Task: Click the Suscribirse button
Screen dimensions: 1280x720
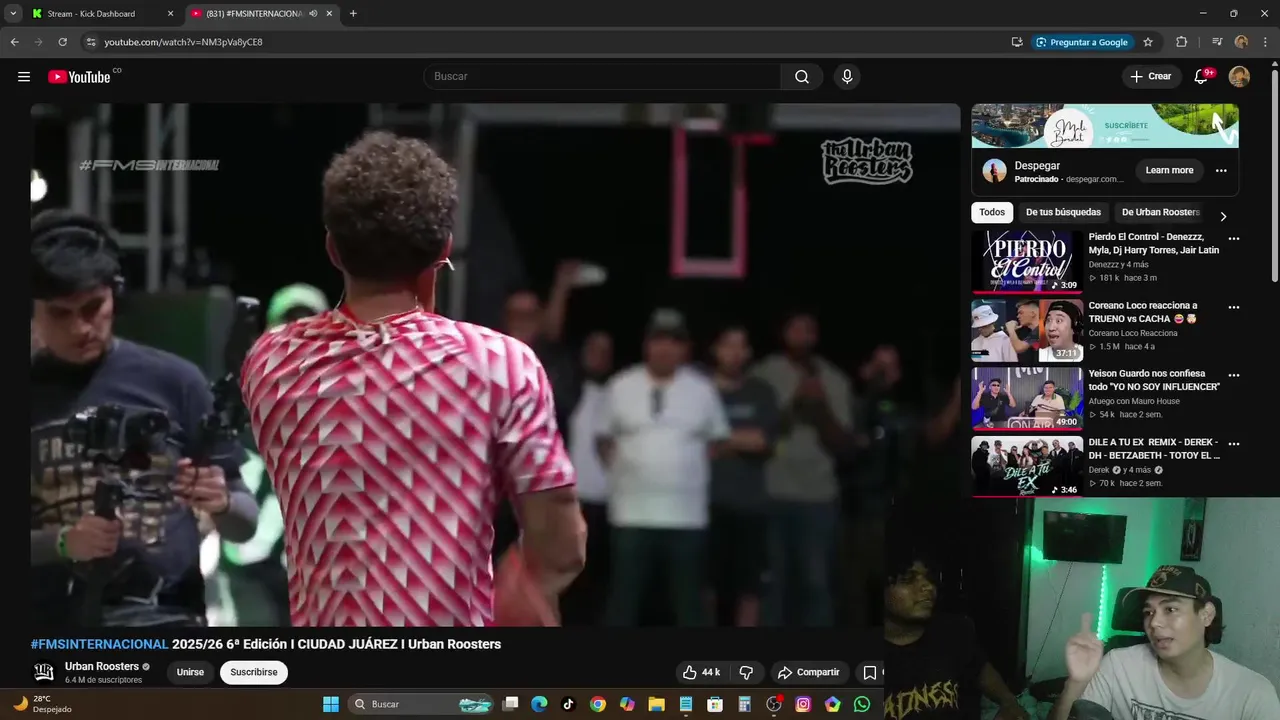Action: 254,672
